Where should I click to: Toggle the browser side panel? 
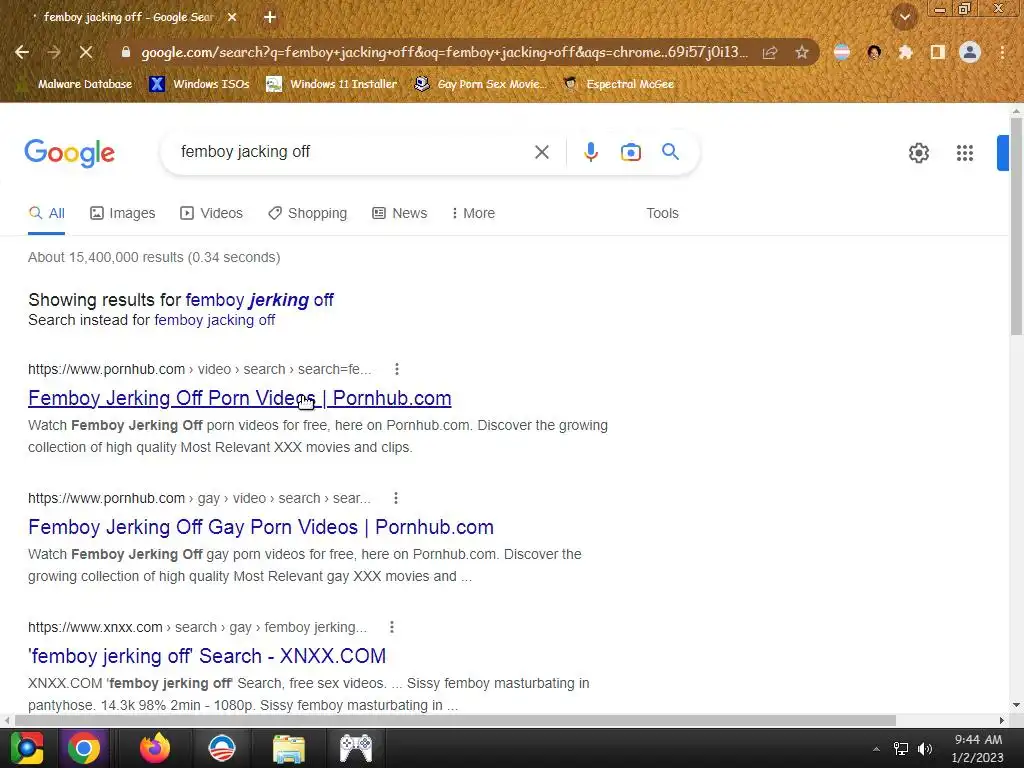point(938,52)
